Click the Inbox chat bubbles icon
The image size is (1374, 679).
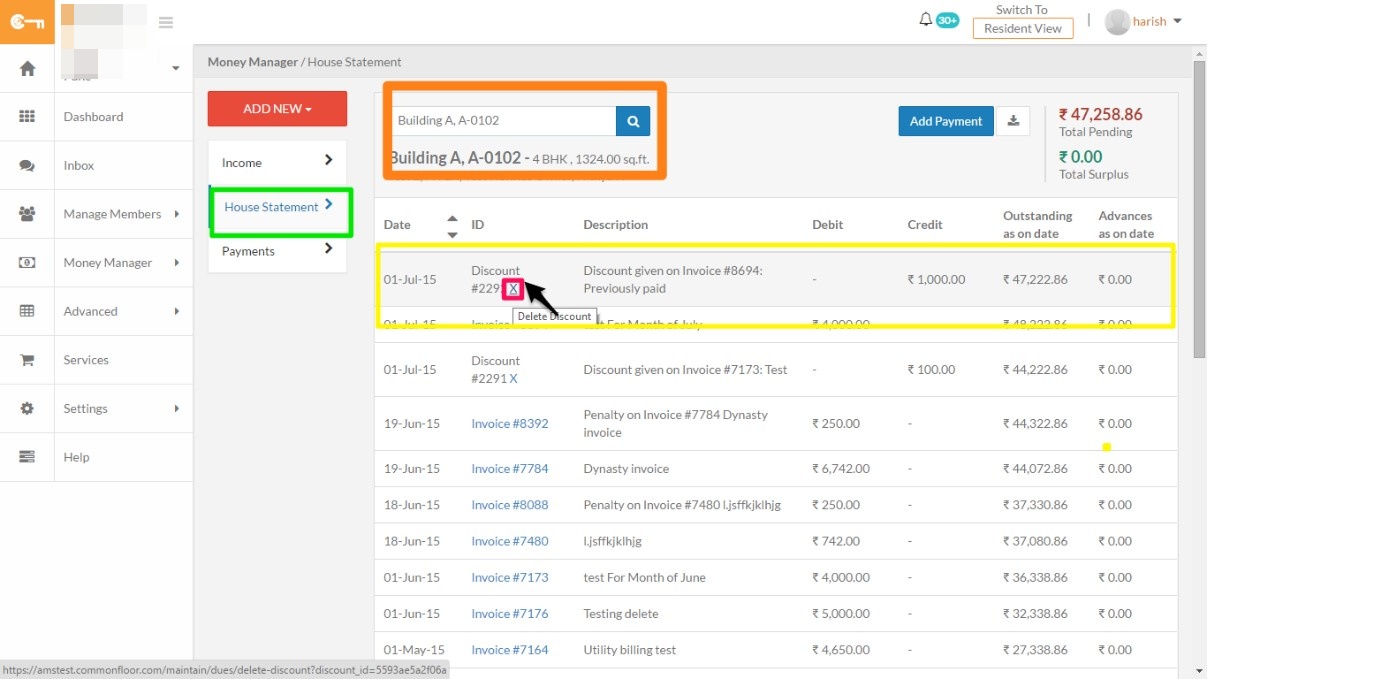point(27,166)
